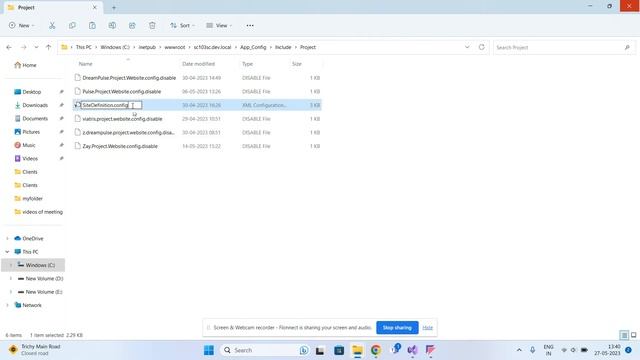Open the Sort dropdown menu
This screenshot has width=640, height=360.
[x=182, y=25]
